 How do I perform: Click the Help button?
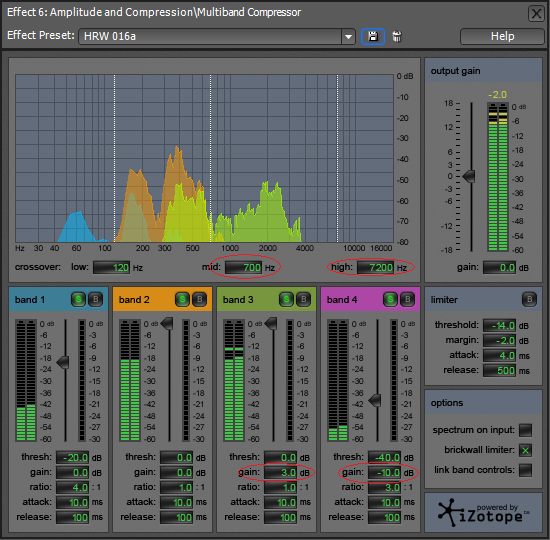coord(502,36)
